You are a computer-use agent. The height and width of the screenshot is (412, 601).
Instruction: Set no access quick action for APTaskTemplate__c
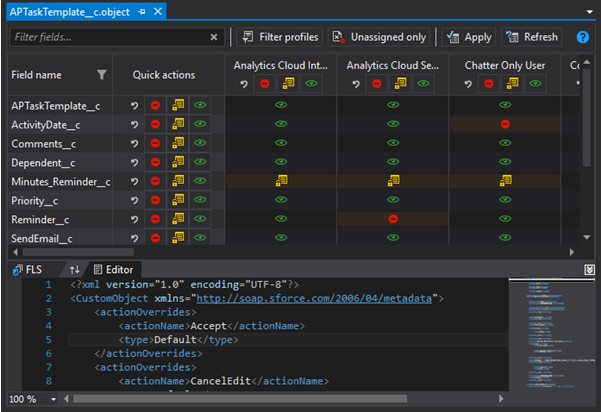click(155, 105)
